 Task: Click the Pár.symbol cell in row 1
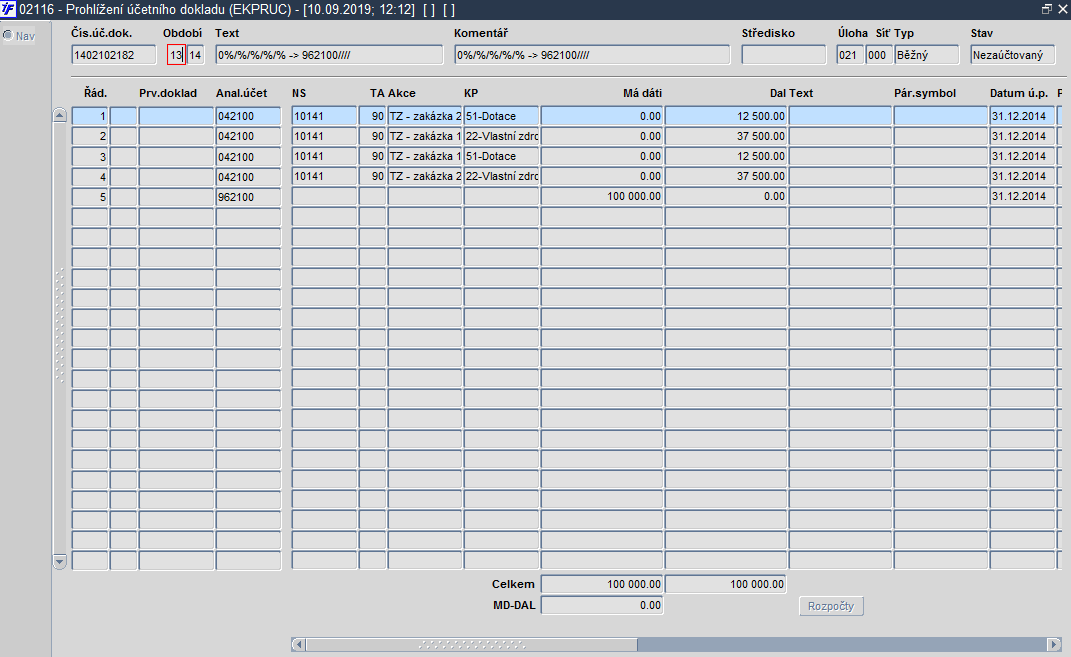(x=941, y=116)
